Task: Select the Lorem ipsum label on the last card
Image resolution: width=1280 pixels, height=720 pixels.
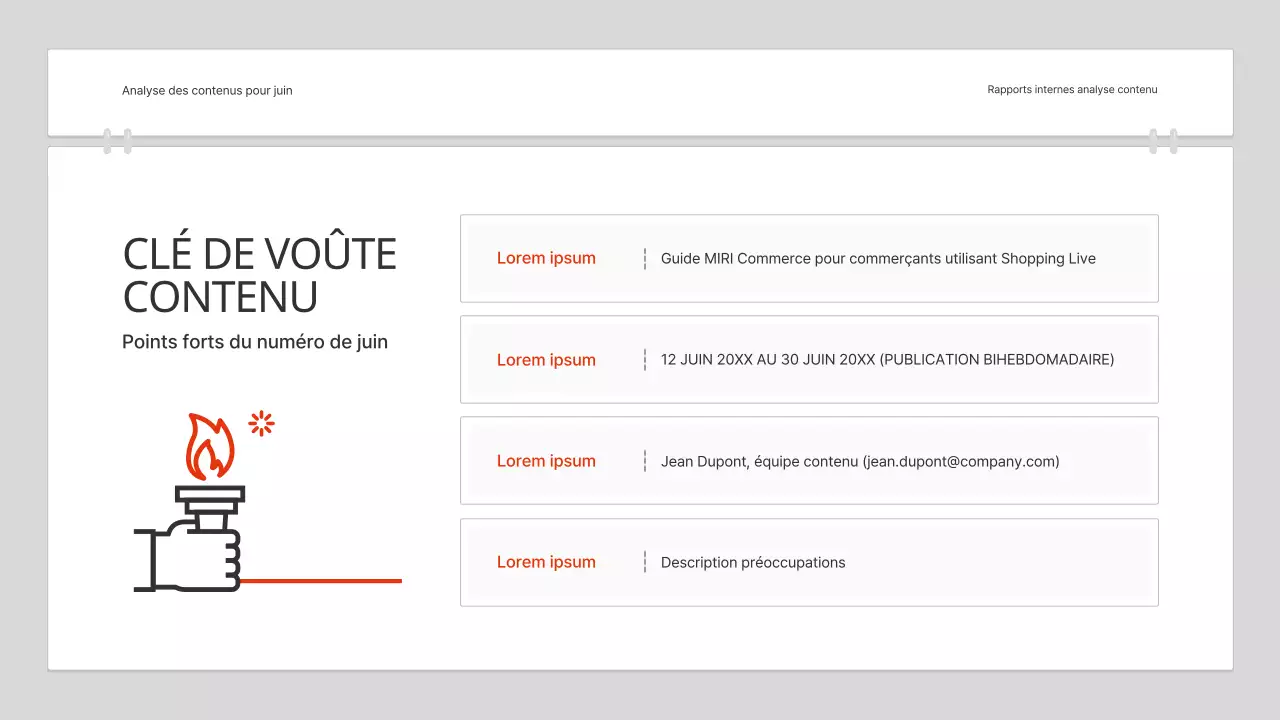Action: [x=546, y=562]
